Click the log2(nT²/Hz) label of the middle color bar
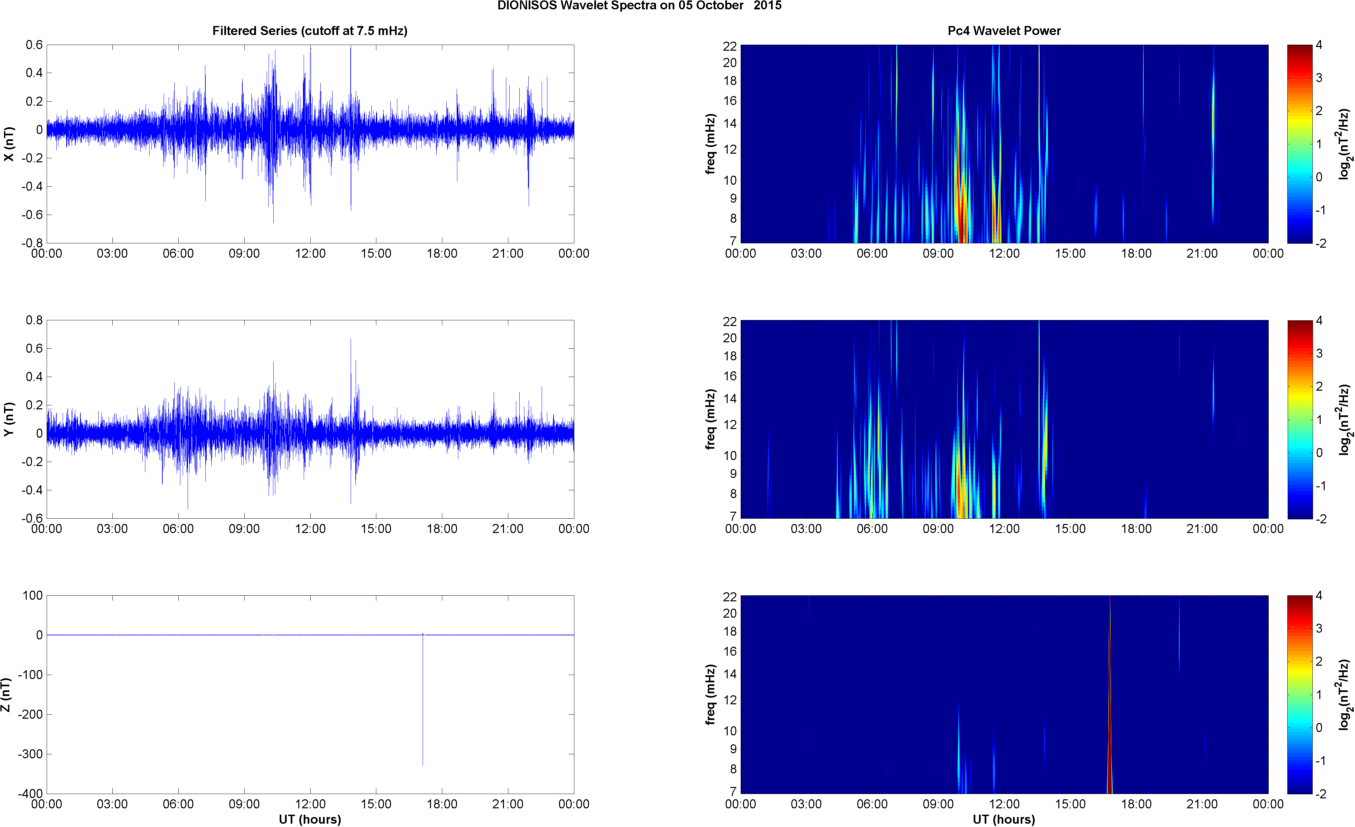Screen dimensions: 1355x827 tap(1346, 419)
